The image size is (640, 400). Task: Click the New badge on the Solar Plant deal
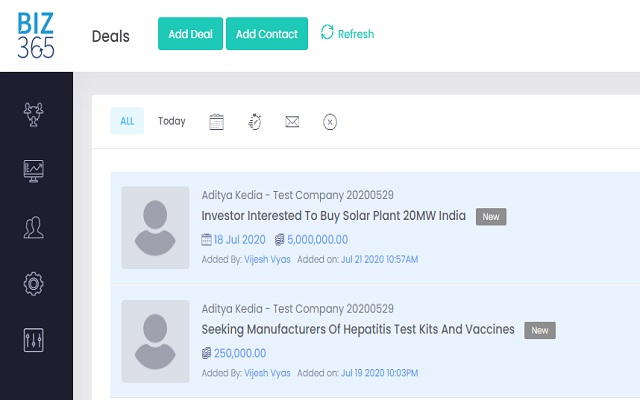point(491,217)
